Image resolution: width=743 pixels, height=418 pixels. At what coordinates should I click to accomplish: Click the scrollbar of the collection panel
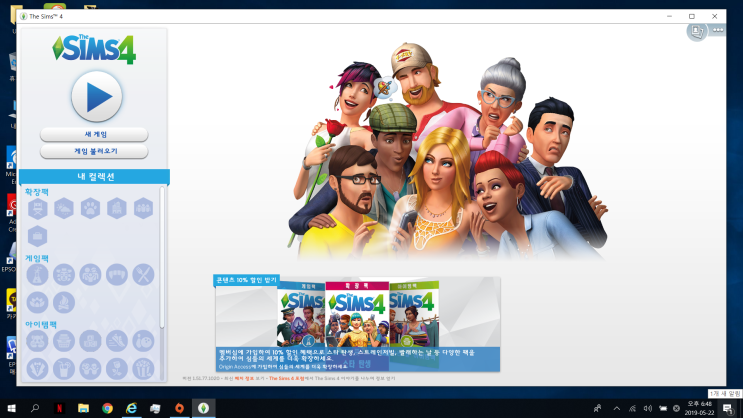(x=162, y=258)
